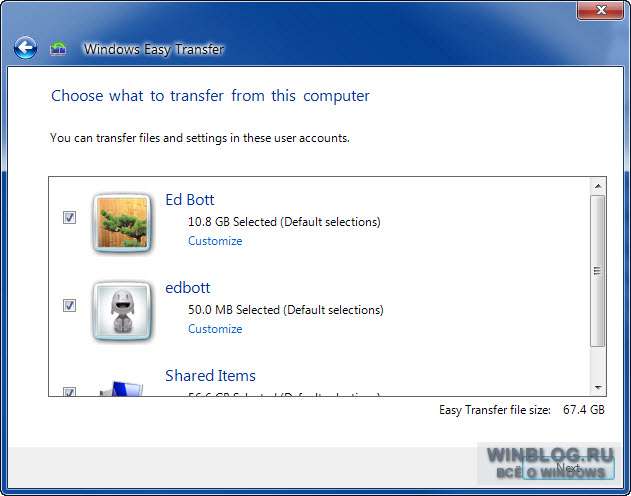Click the Ed Bott account name
Image resolution: width=631 pixels, height=496 pixels.
point(190,200)
